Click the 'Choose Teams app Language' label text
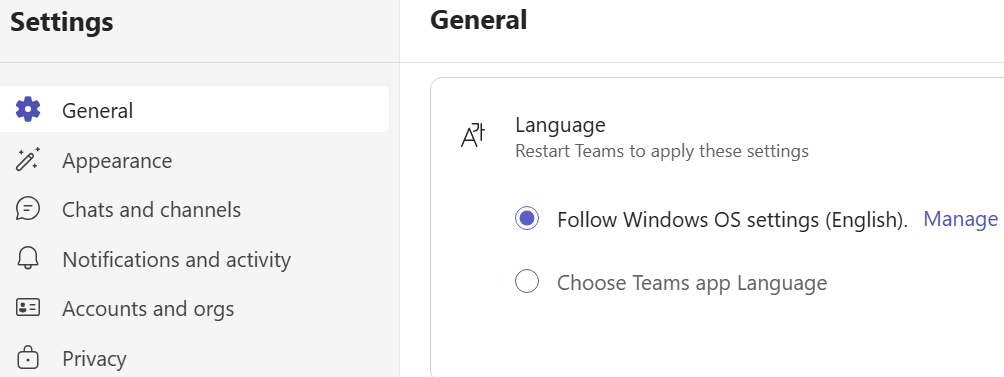 (692, 282)
